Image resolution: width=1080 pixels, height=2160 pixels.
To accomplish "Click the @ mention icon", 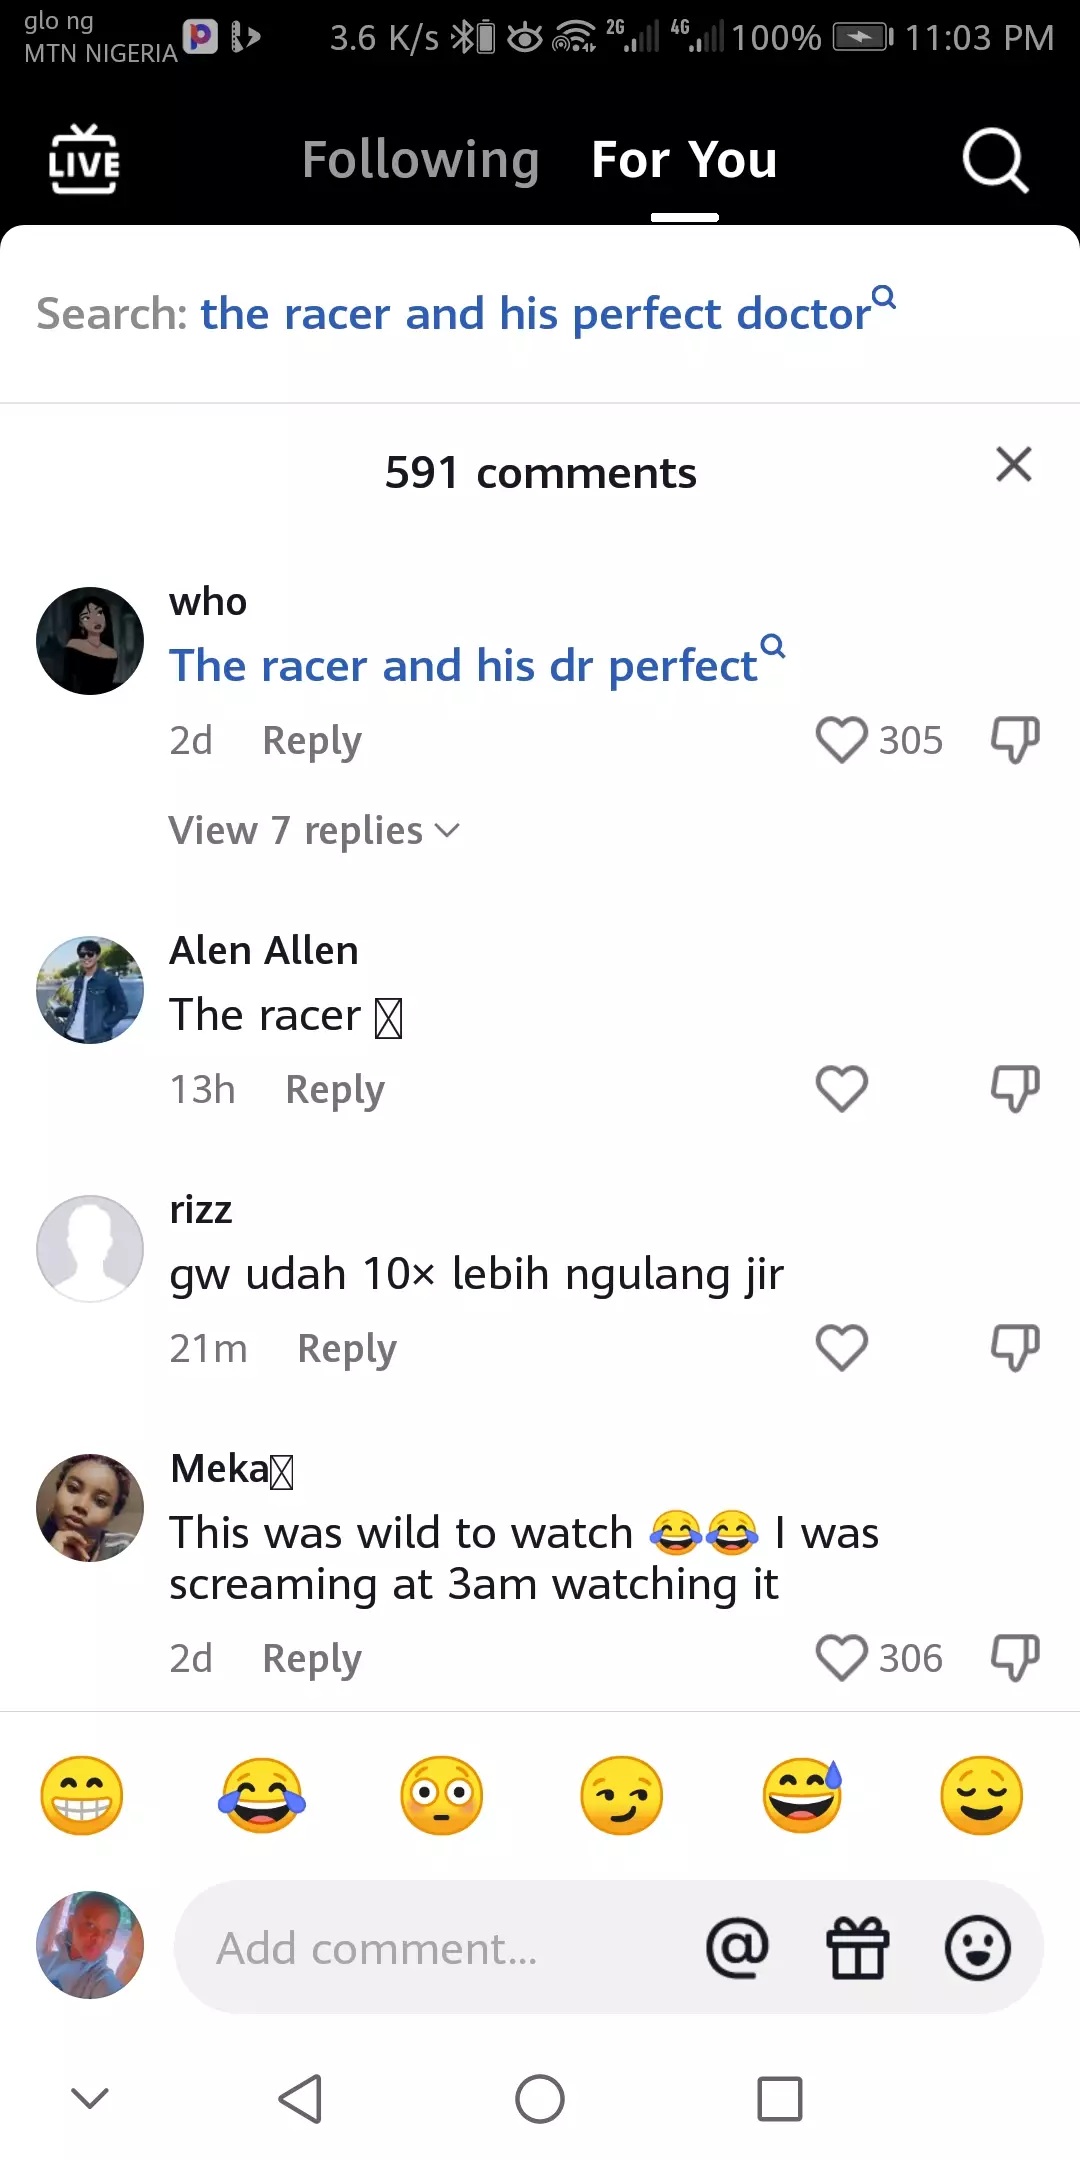I will click(737, 1947).
